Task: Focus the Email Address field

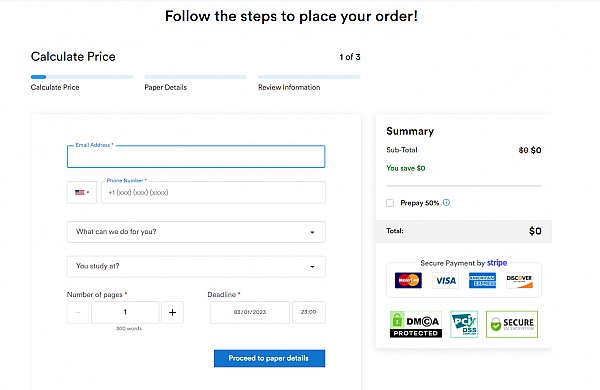Action: coord(196,157)
